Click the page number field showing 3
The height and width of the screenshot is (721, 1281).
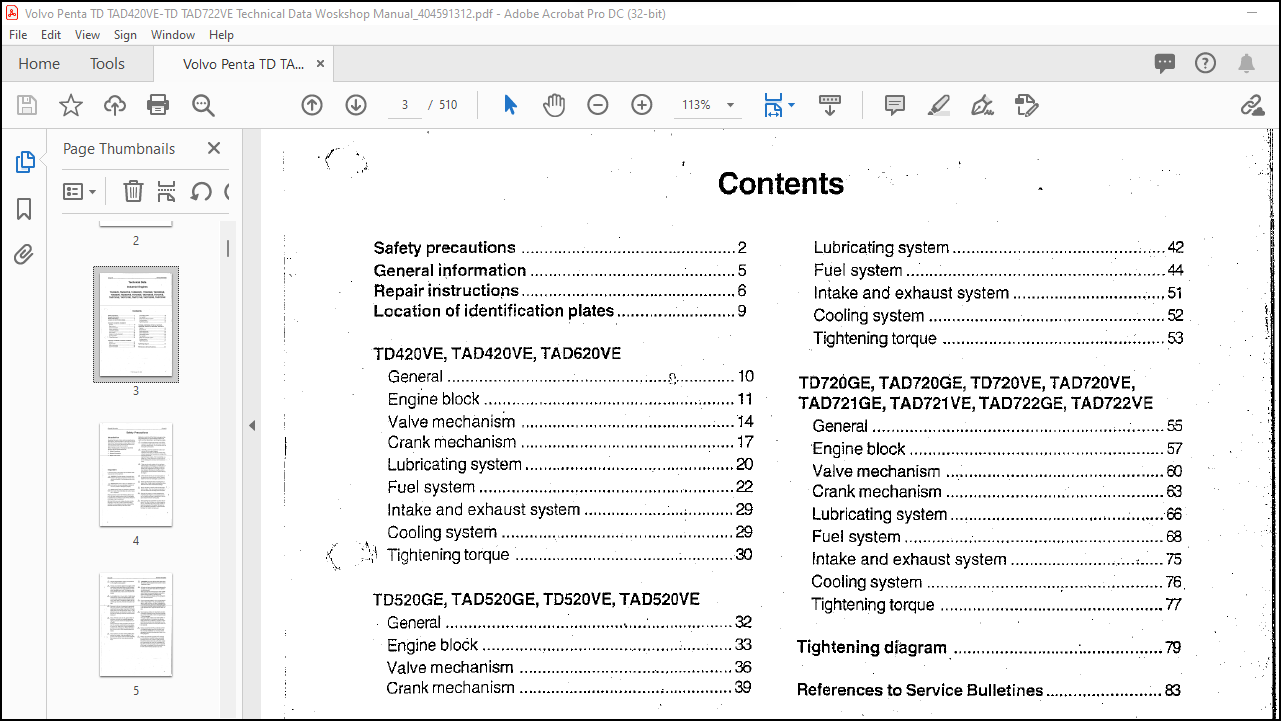point(405,105)
